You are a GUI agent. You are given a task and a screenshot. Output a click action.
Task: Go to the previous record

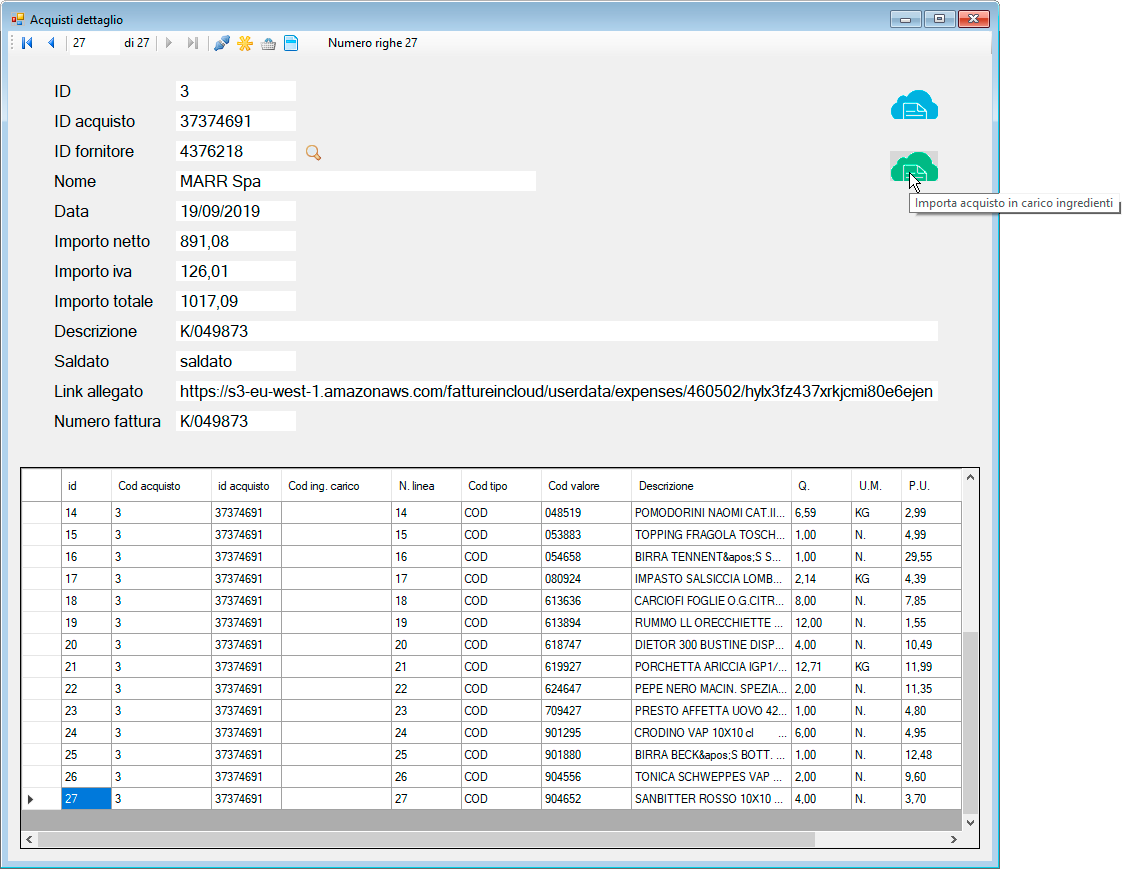point(52,43)
